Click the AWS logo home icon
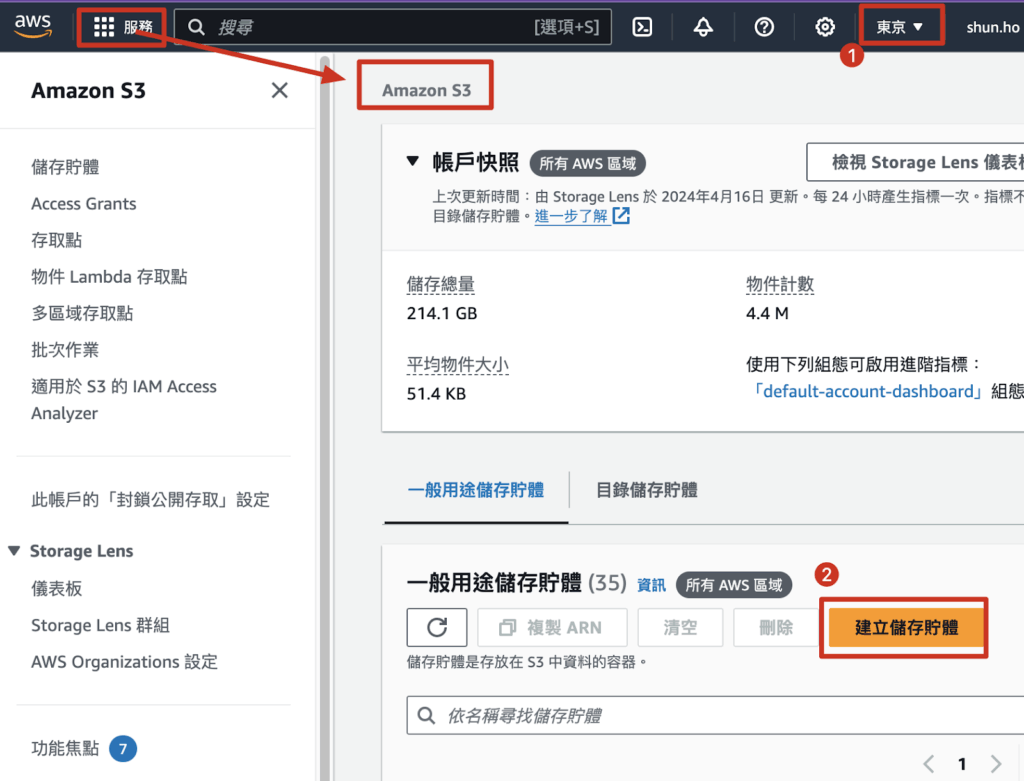This screenshot has width=1024, height=781. (x=33, y=27)
